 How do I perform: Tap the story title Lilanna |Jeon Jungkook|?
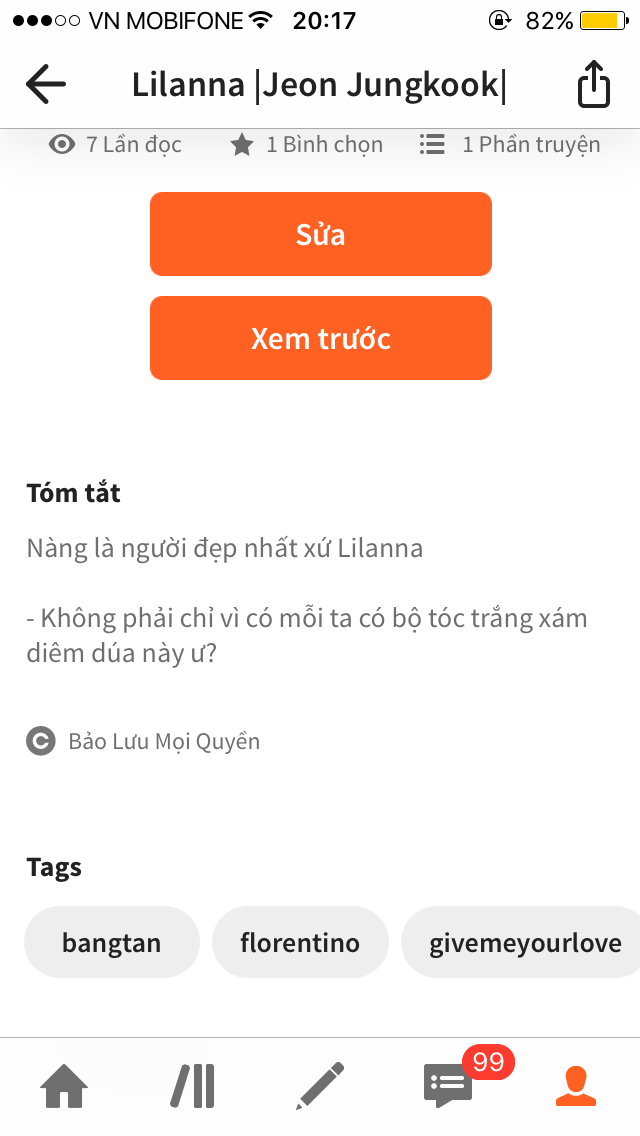319,84
